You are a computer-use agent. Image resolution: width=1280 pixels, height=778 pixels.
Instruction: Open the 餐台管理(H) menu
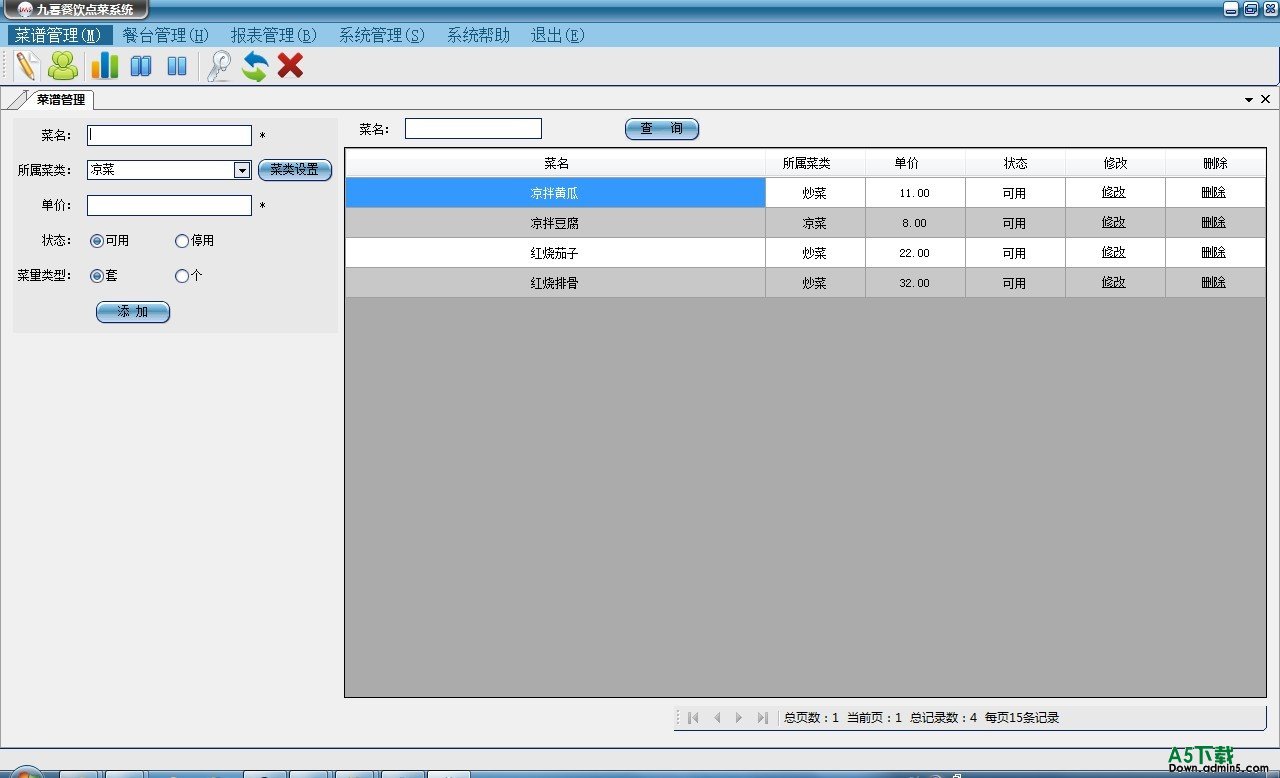tap(165, 35)
